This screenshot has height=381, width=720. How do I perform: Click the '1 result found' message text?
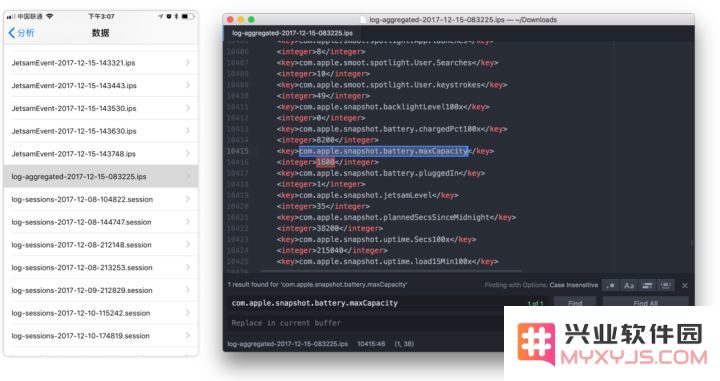click(317, 285)
